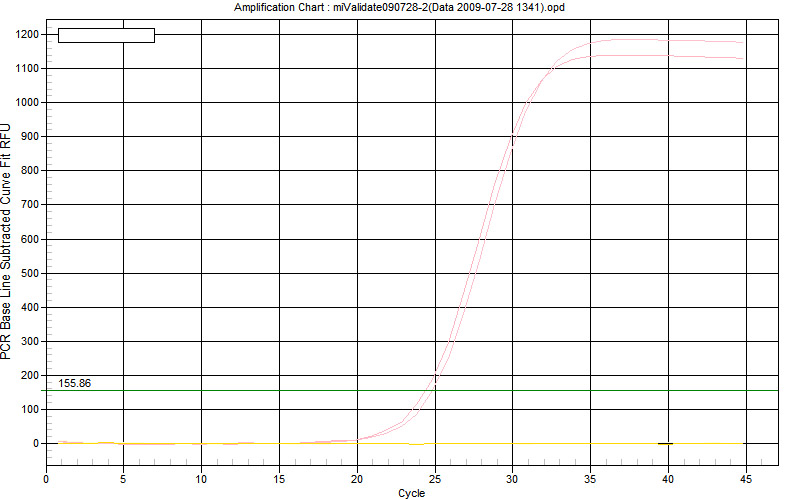Click the 25 x-axis tick label
This screenshot has width=800, height=500.
[x=435, y=479]
